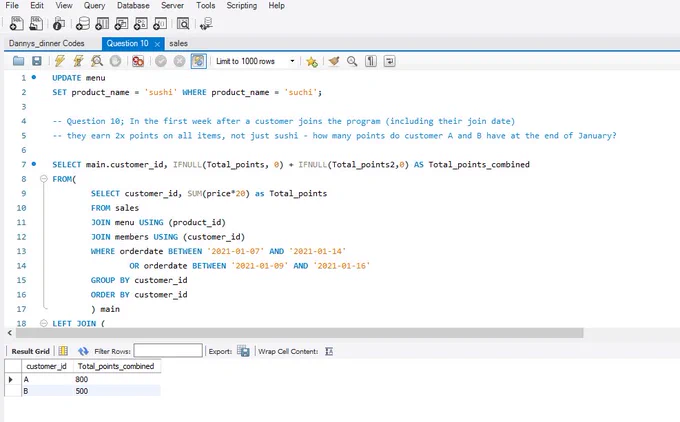Image resolution: width=680 pixels, height=422 pixels.
Task: Roll back the current transaction
Action: click(x=179, y=61)
